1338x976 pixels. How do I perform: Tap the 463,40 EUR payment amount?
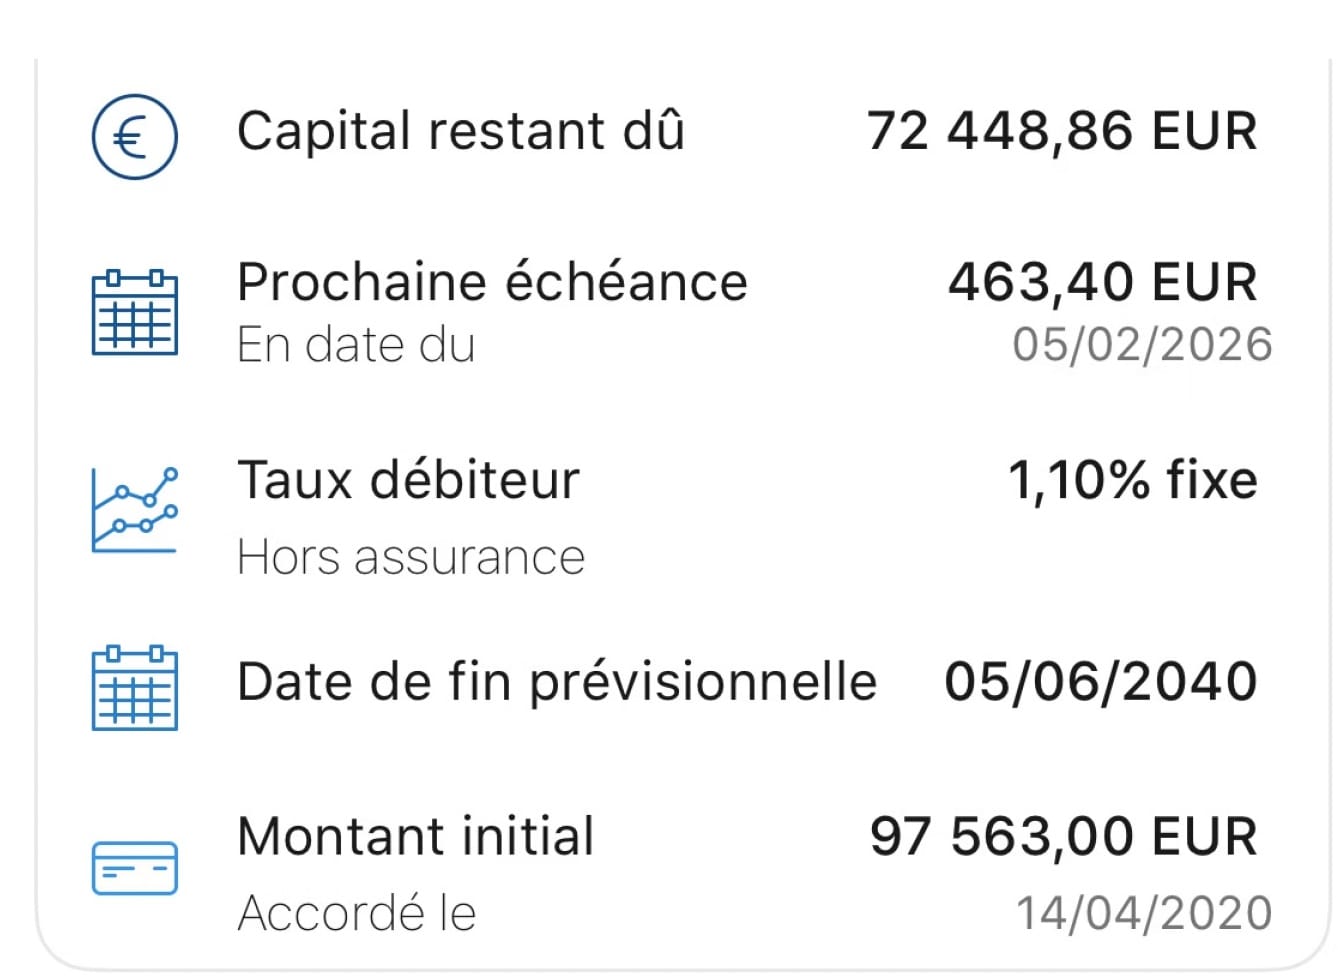point(1102,281)
